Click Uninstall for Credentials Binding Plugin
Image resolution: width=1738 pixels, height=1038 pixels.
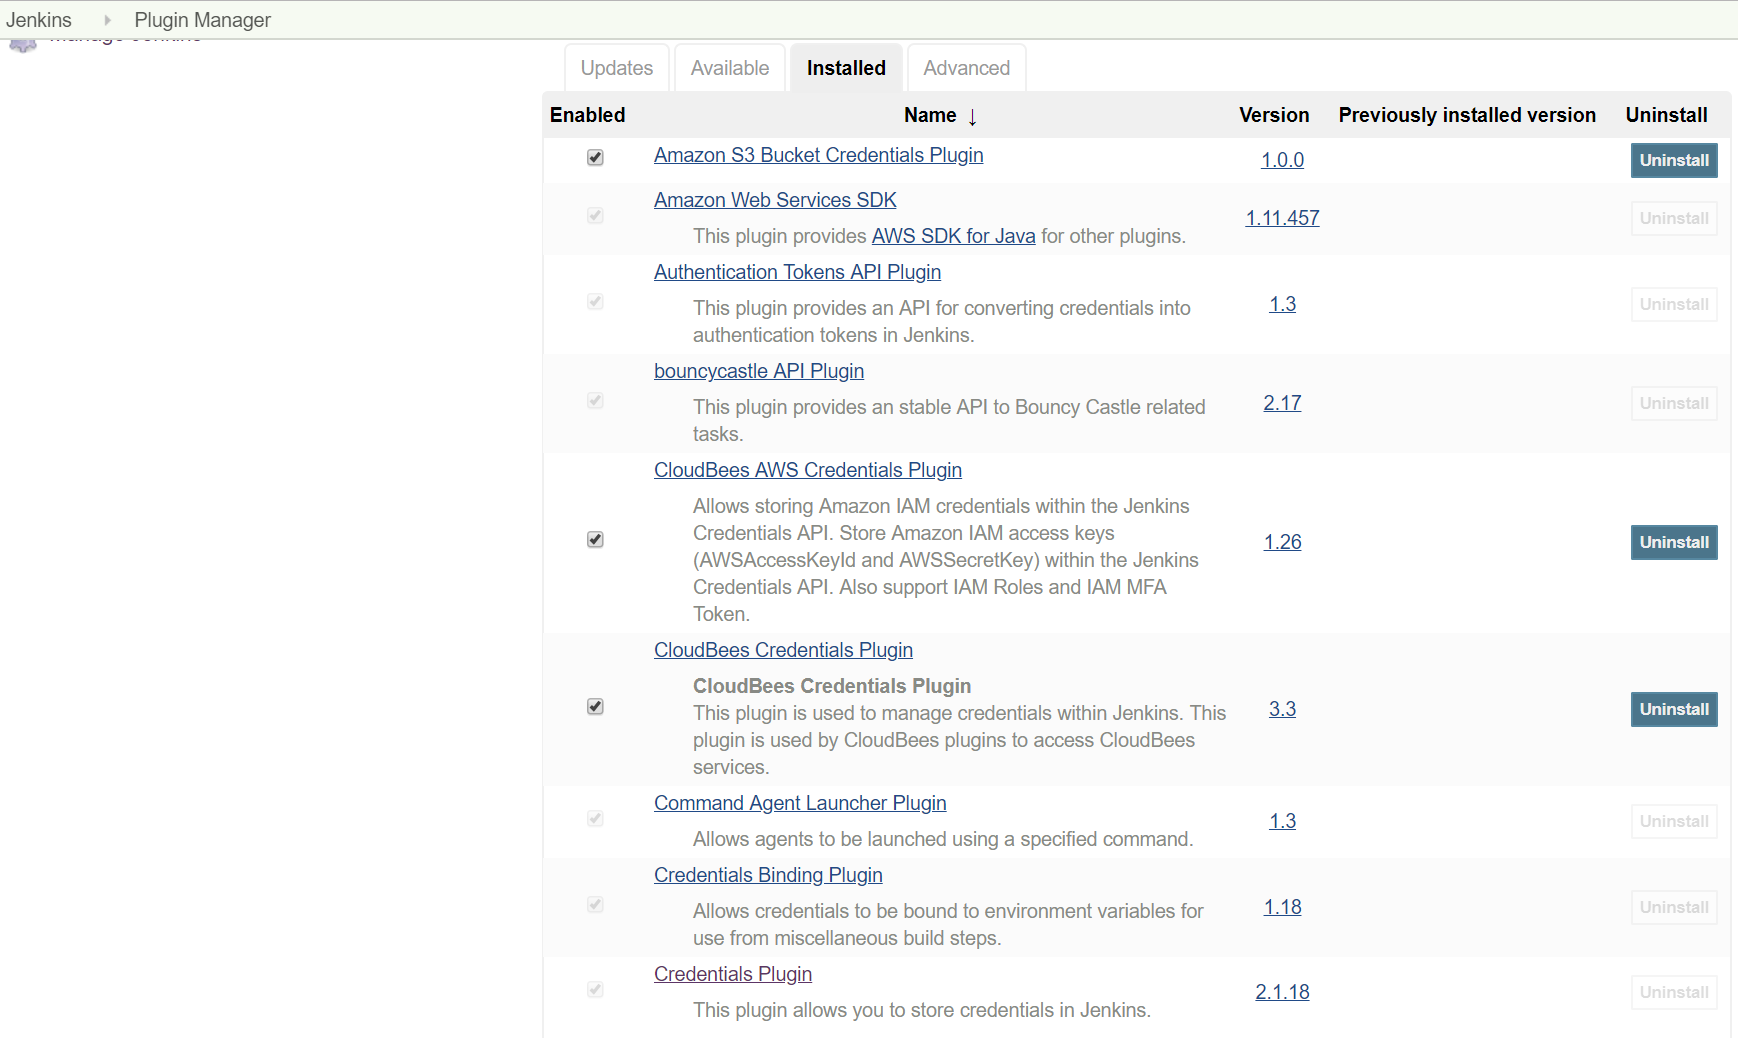point(1674,907)
